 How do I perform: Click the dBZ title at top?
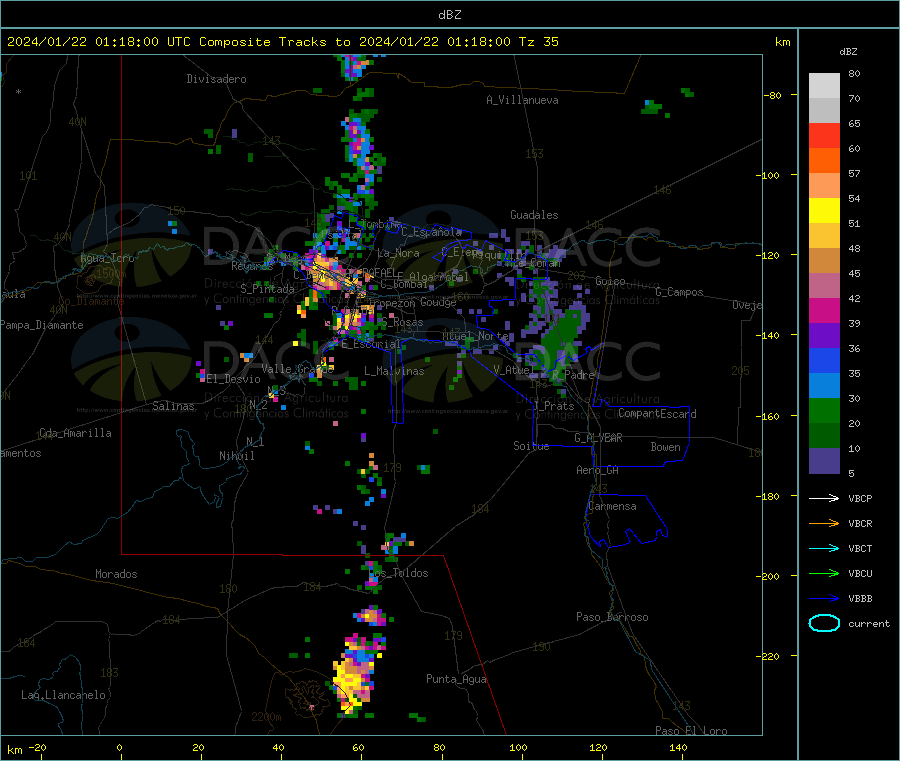449,14
